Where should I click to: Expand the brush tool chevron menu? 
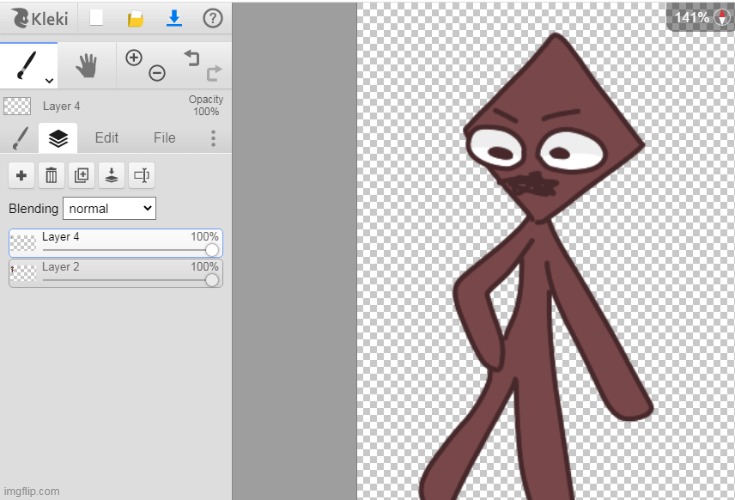[49, 80]
